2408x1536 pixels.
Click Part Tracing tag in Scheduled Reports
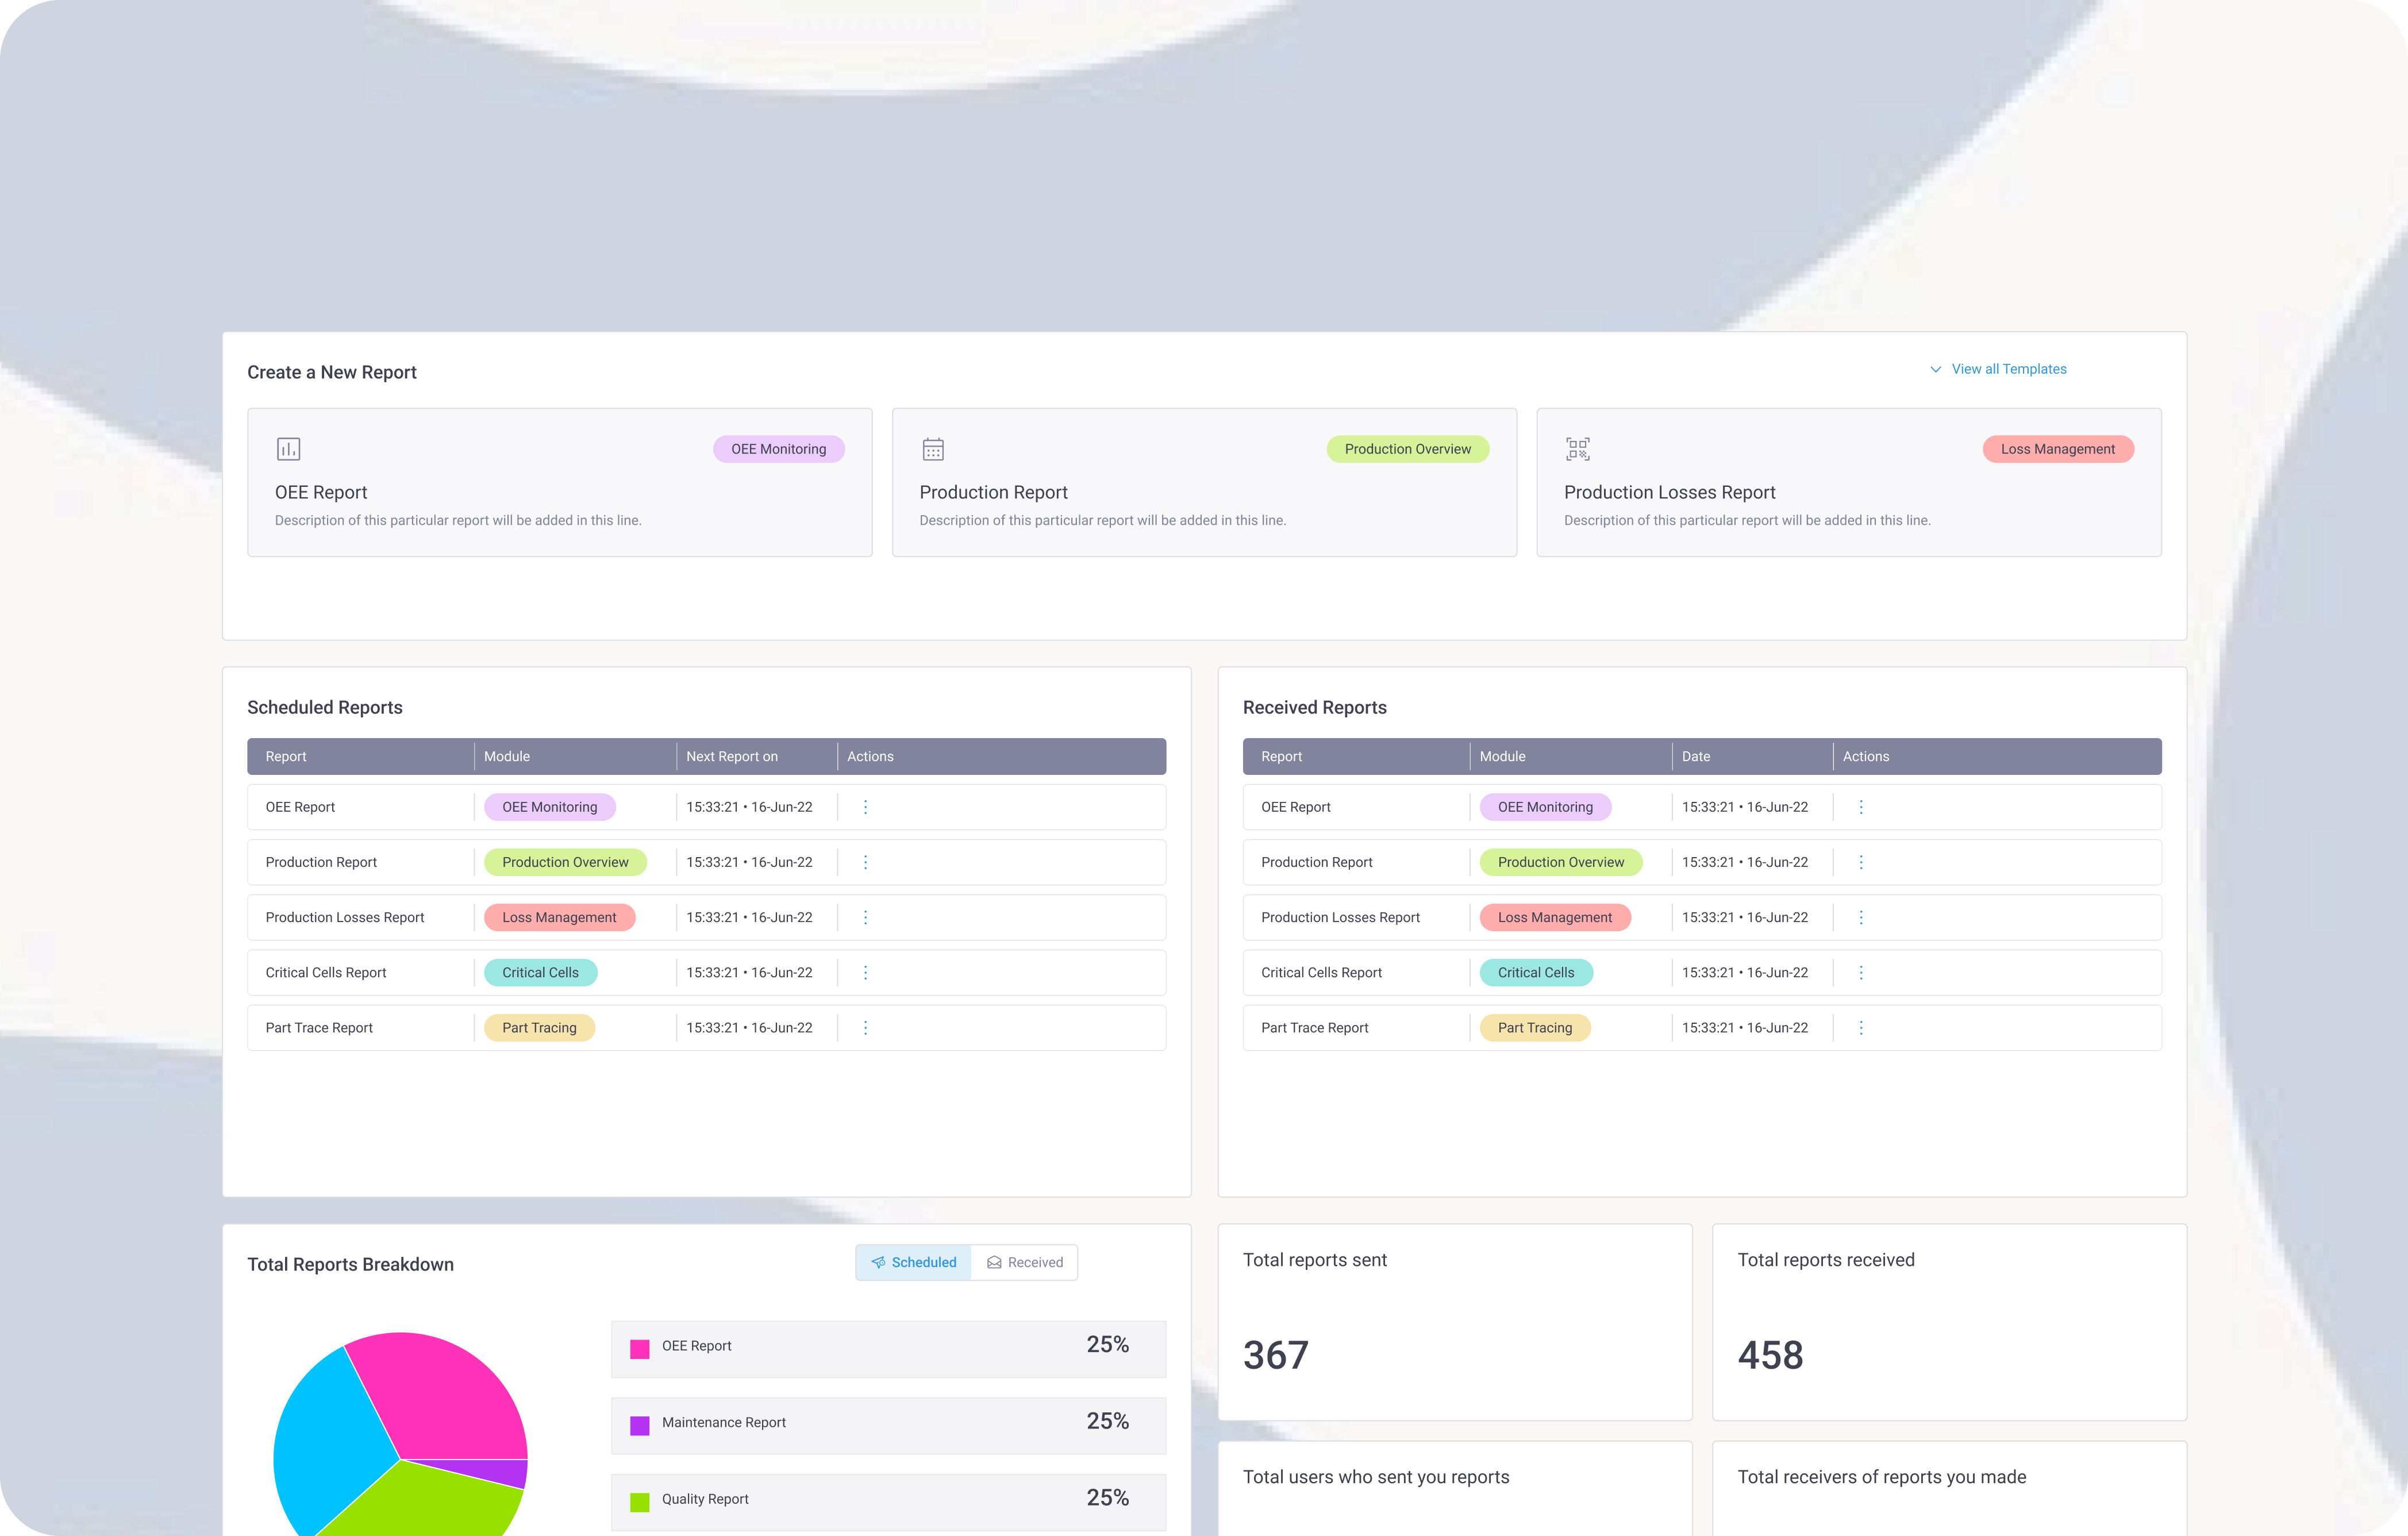(539, 1027)
